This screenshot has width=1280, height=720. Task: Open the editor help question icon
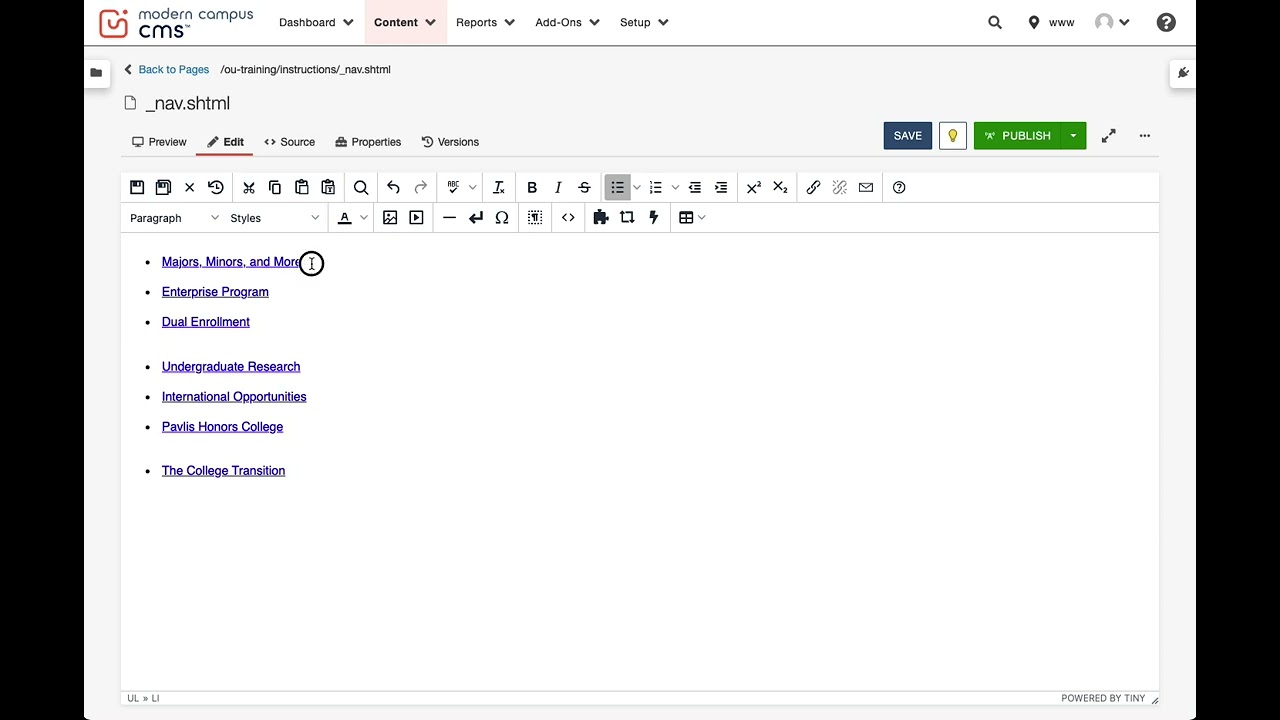[x=899, y=187]
